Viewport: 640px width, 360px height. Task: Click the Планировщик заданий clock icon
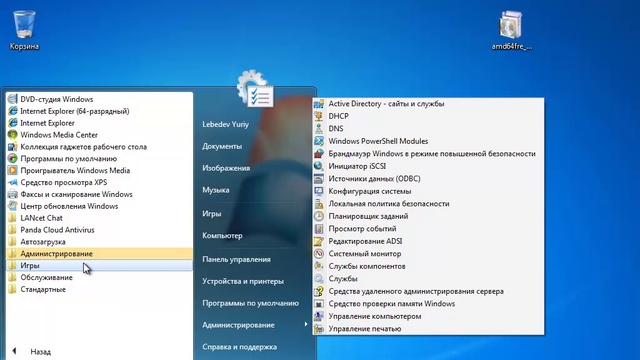319,216
